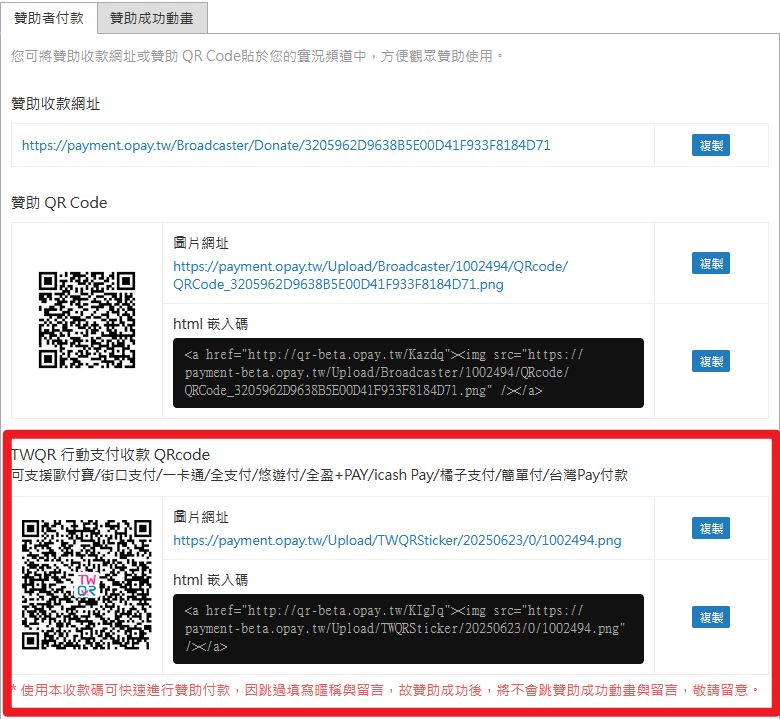Viewport: 780px width, 719px height.
Task: Click the red warning note at bottom
Action: (385, 690)
